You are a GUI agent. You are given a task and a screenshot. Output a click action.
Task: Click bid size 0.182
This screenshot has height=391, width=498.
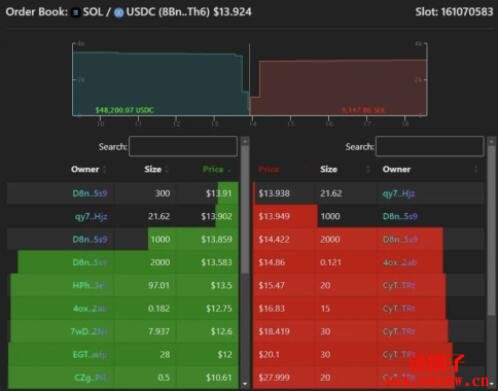(159, 308)
